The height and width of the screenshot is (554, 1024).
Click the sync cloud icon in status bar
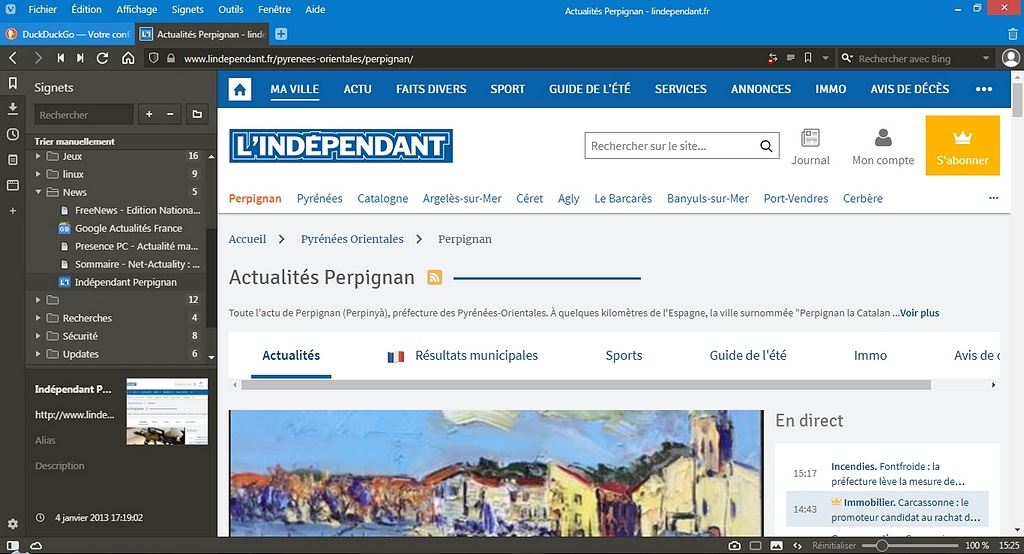click(x=36, y=546)
